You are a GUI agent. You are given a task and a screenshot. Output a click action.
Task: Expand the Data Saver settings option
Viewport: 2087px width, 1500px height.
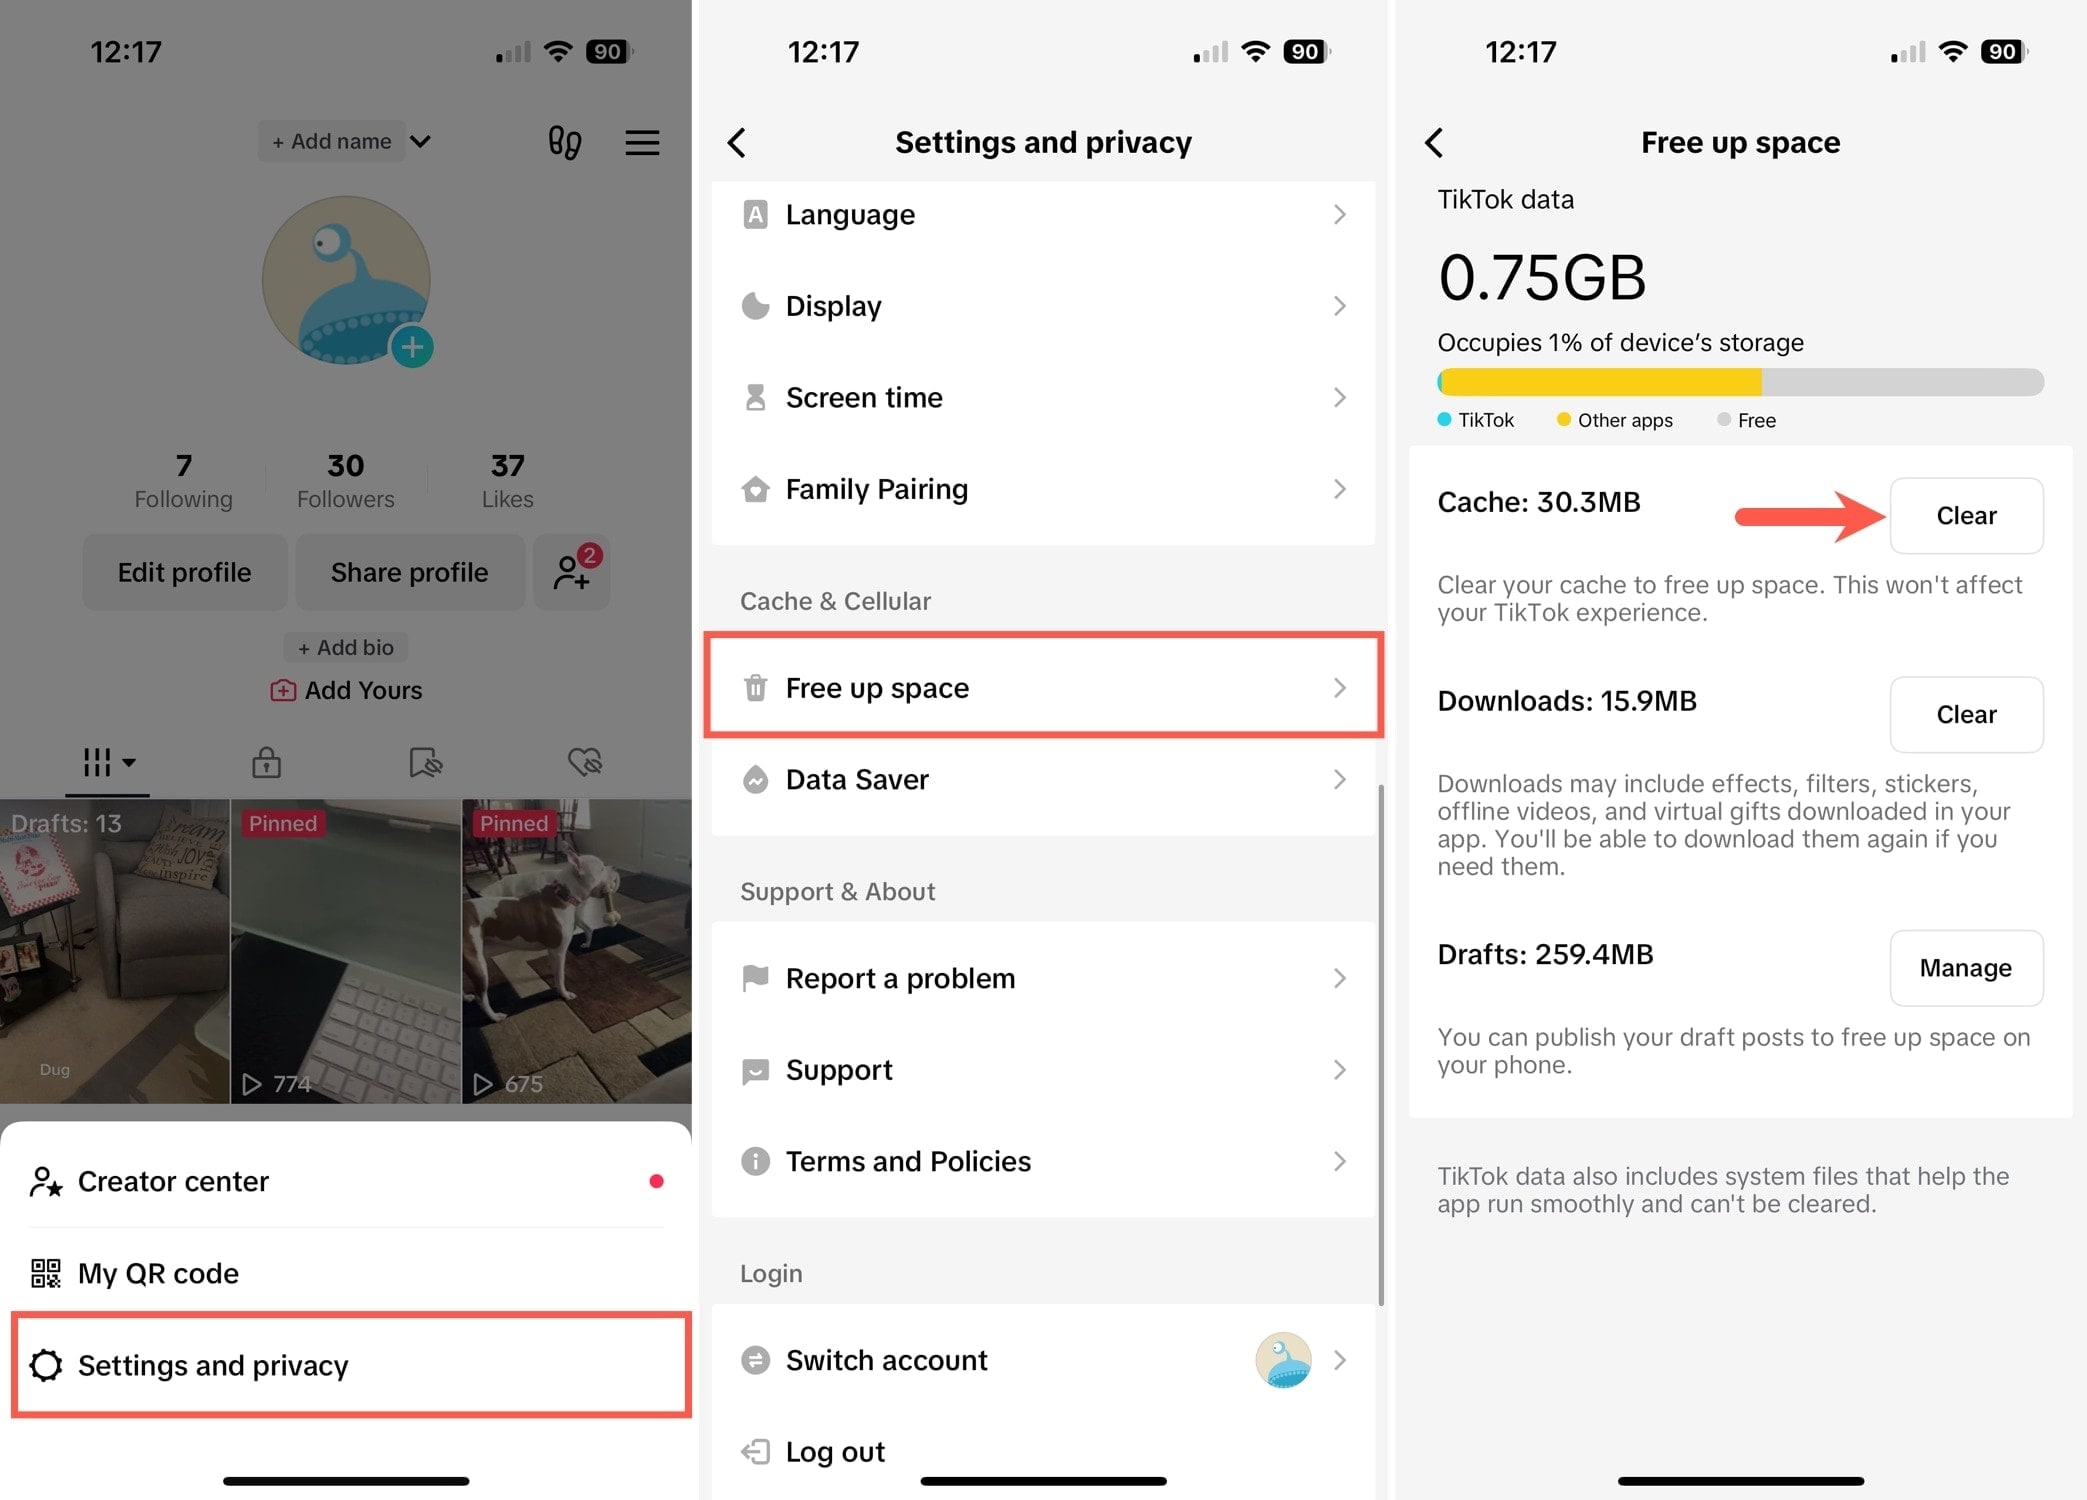tap(1044, 779)
